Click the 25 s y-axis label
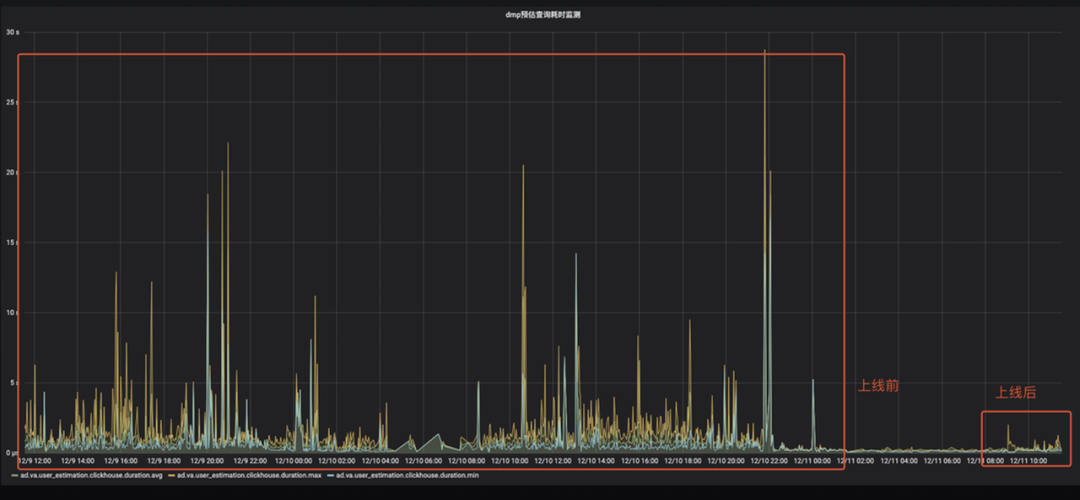The image size is (1080, 500). (x=12, y=102)
